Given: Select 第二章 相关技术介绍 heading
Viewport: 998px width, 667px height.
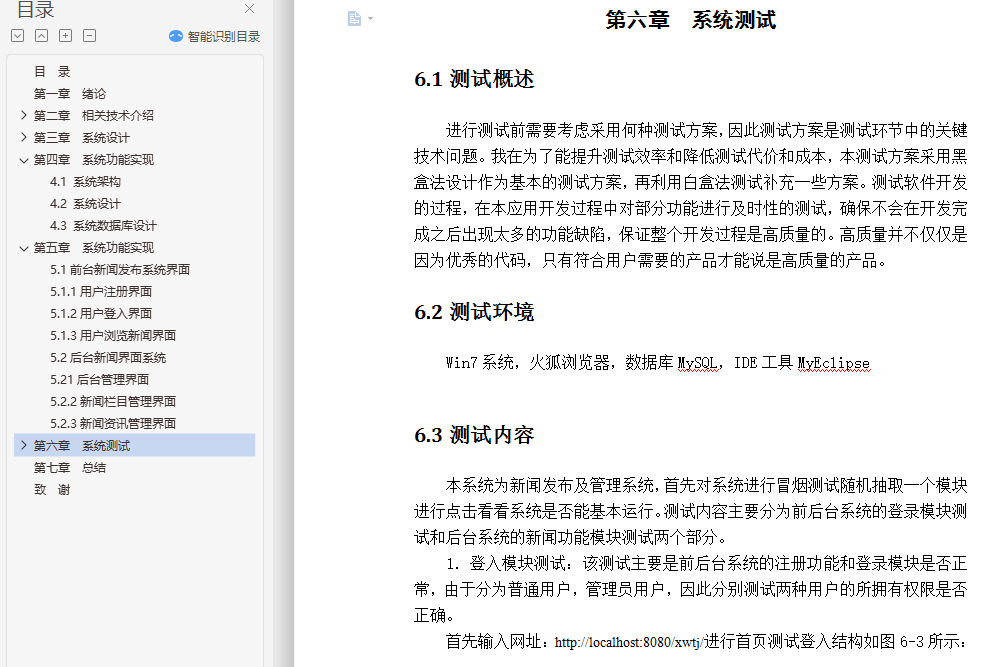Looking at the screenshot, I should pos(94,115).
